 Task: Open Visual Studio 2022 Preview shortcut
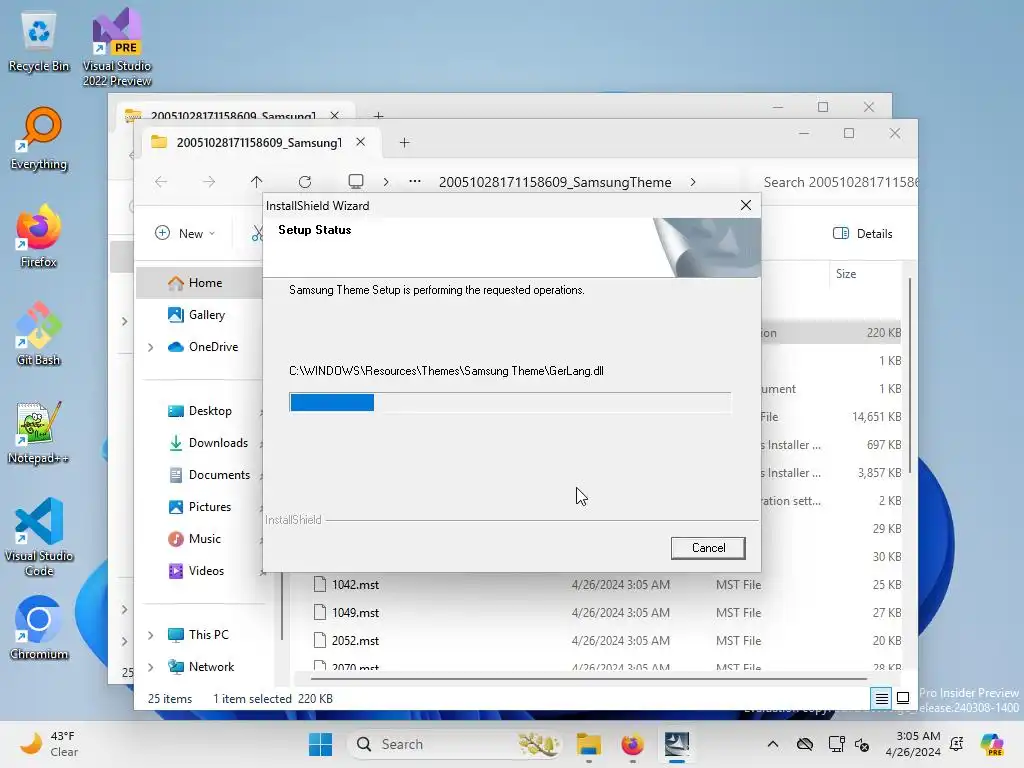[x=117, y=48]
